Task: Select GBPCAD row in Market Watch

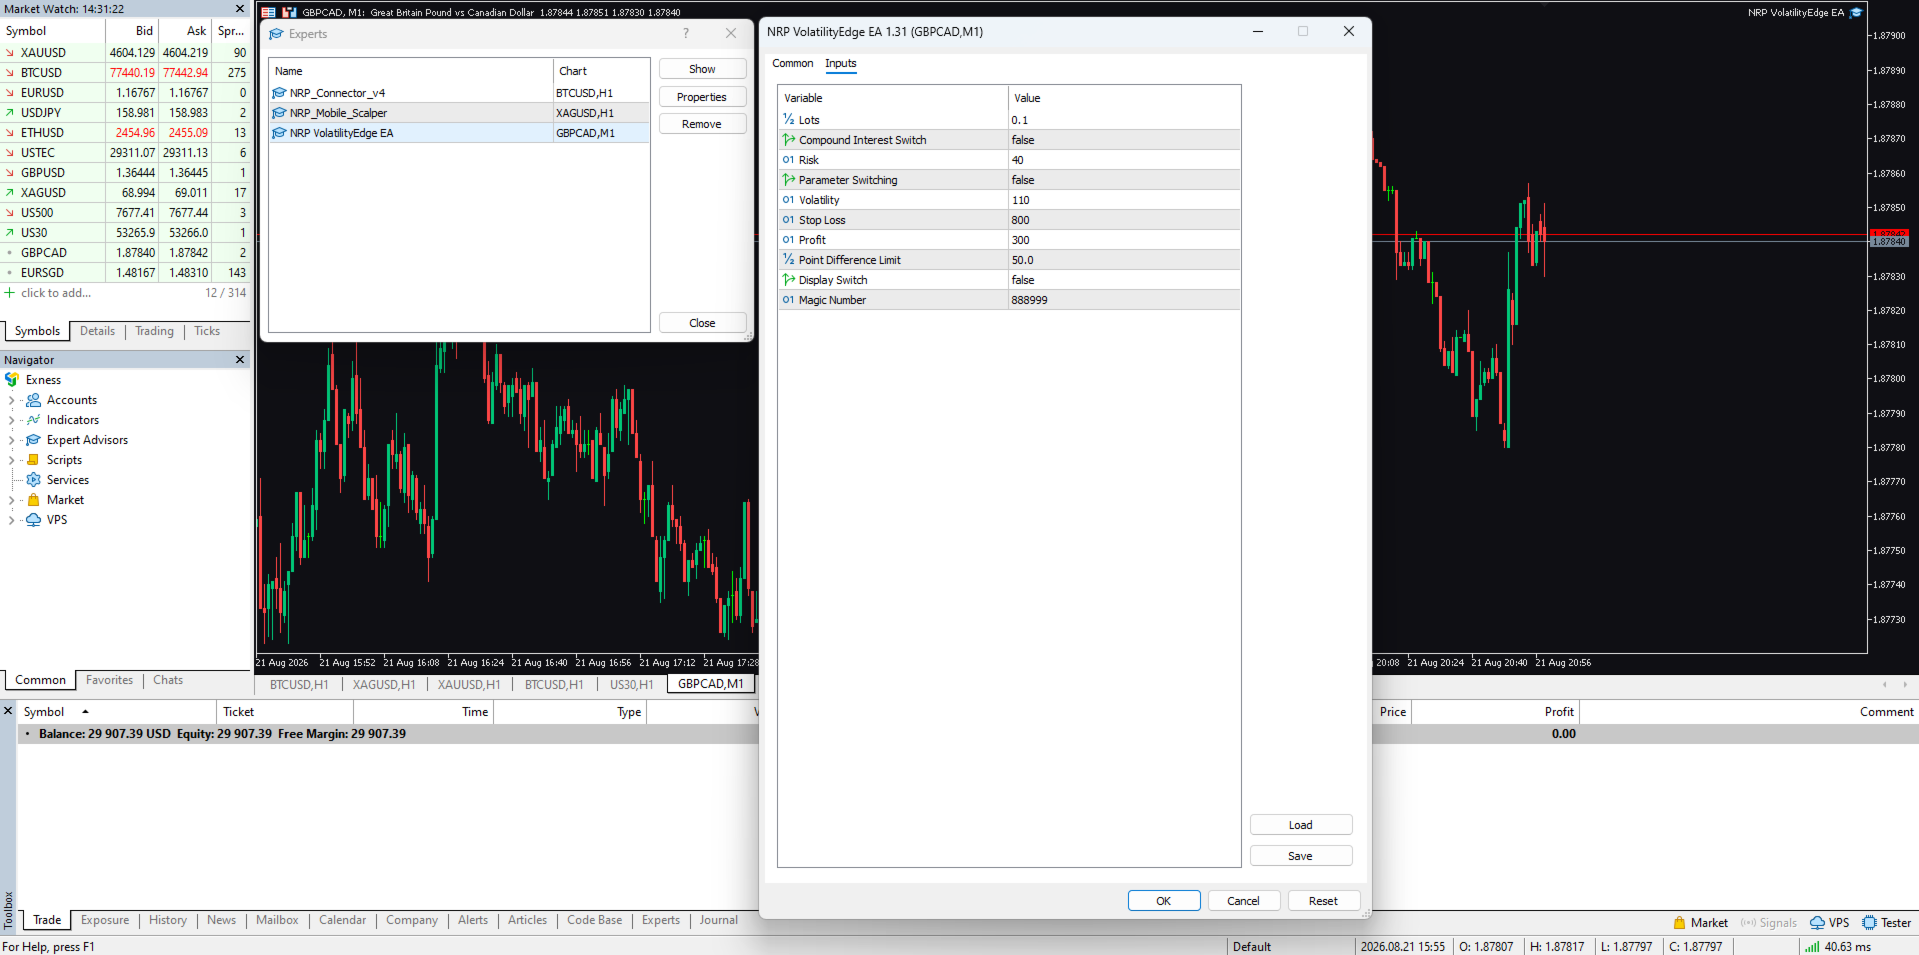Action: pos(125,253)
